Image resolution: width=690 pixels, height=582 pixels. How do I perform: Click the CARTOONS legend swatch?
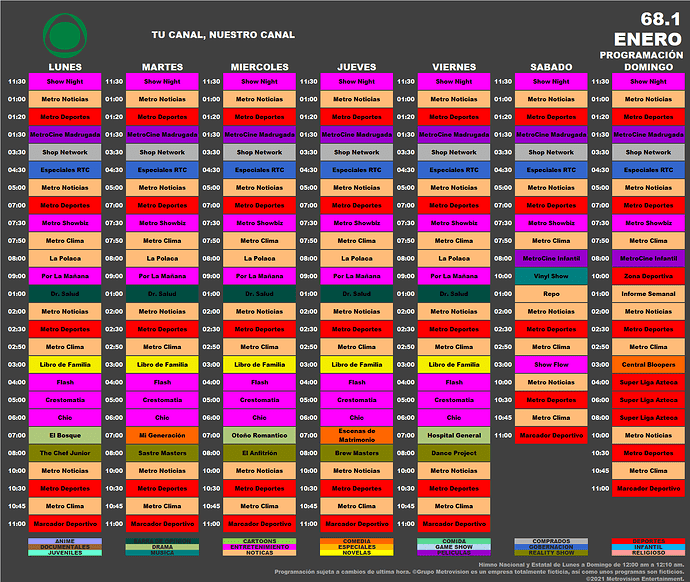point(260,541)
